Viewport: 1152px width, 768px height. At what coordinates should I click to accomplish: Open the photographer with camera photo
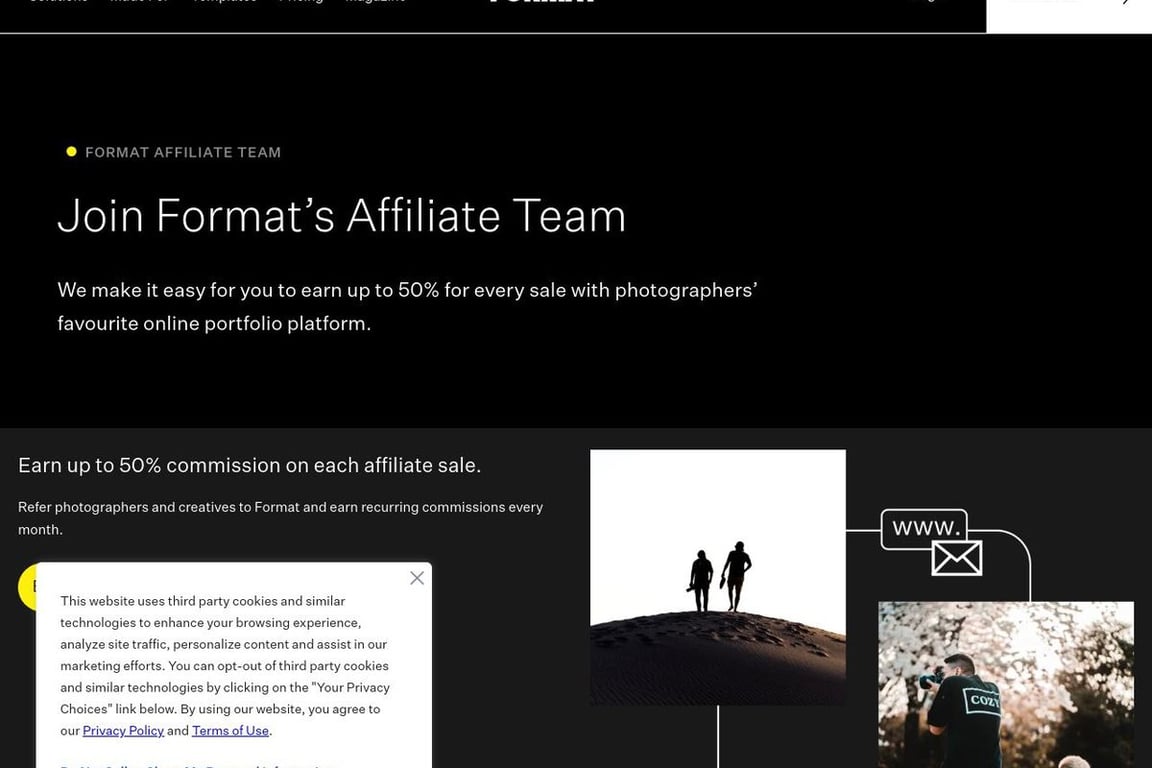[x=1006, y=685]
